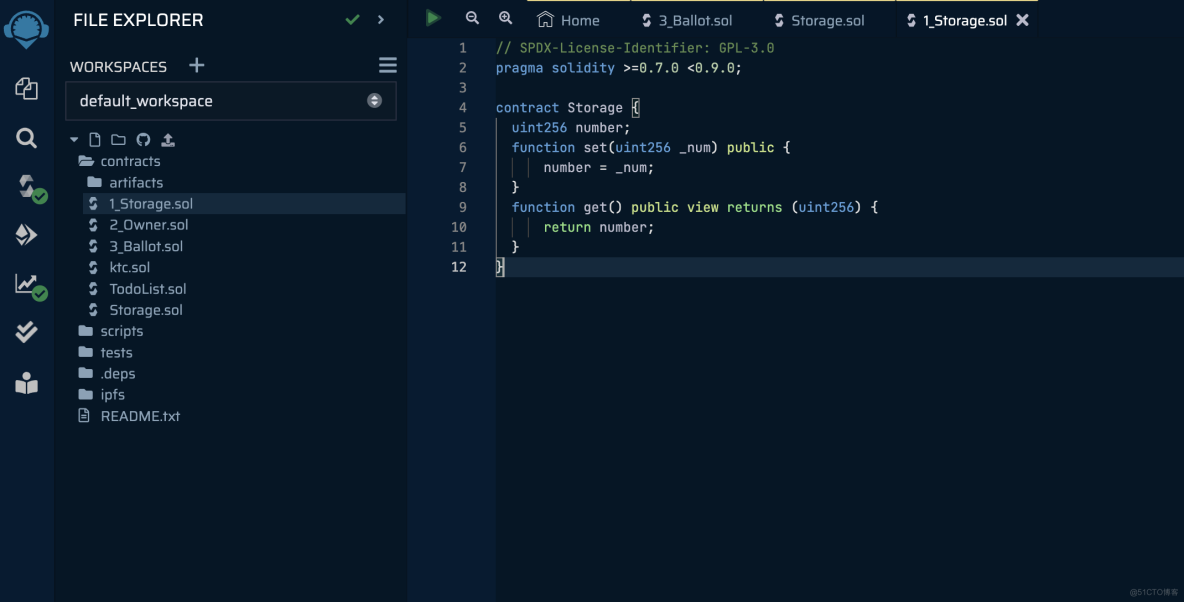
Task: Collapse File Explorer panel with chevron arrow
Action: coord(381,20)
